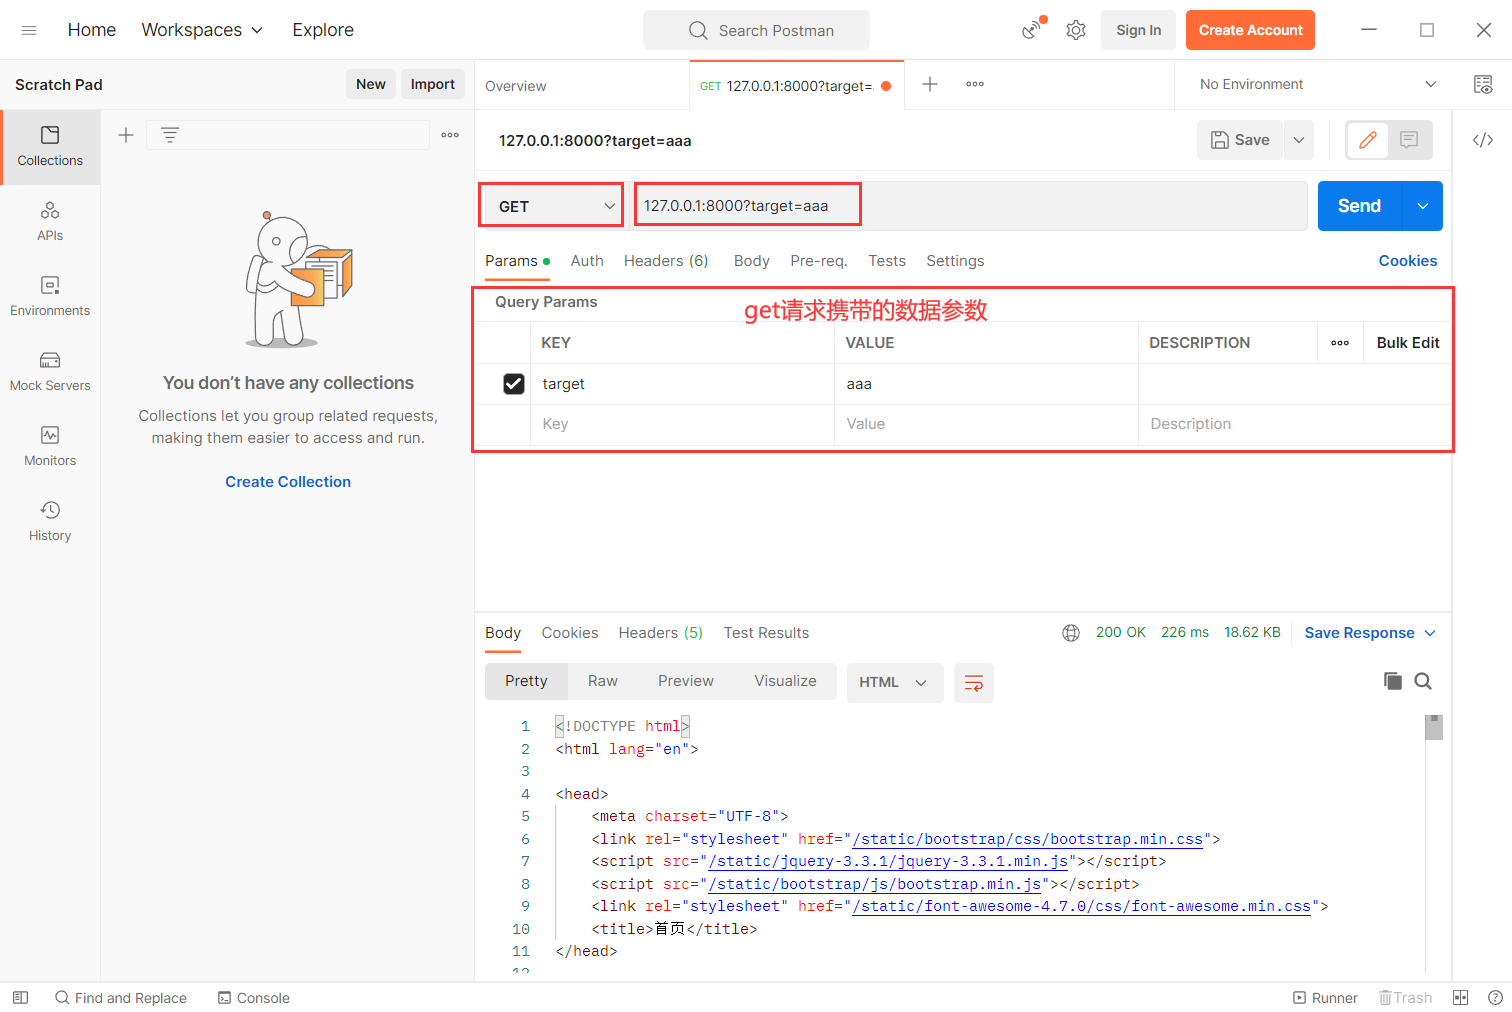Expand the Save Response dropdown

[1370, 633]
